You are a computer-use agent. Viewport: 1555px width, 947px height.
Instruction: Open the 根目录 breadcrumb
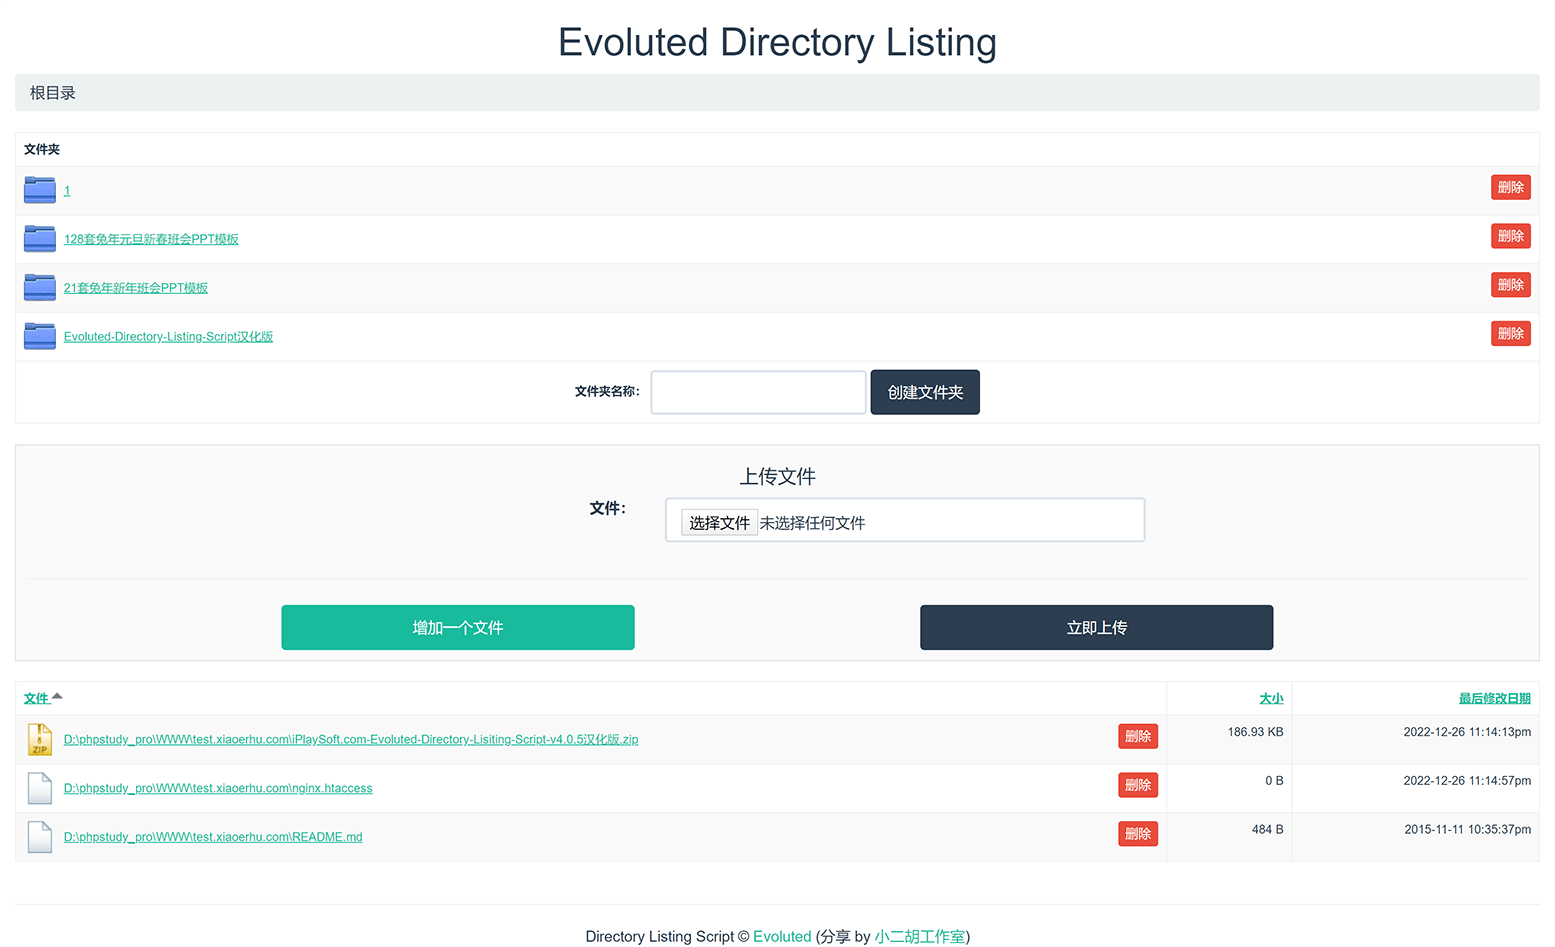point(53,93)
